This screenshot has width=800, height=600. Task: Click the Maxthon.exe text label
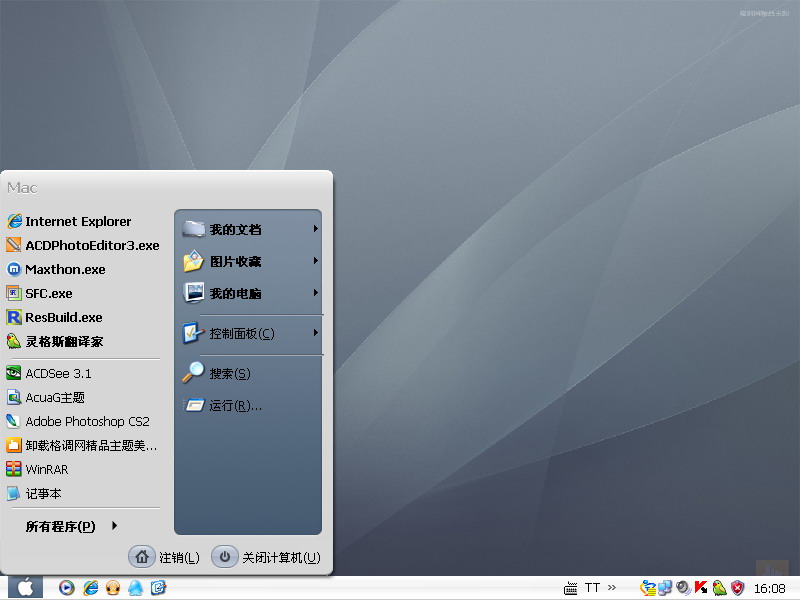tap(65, 269)
